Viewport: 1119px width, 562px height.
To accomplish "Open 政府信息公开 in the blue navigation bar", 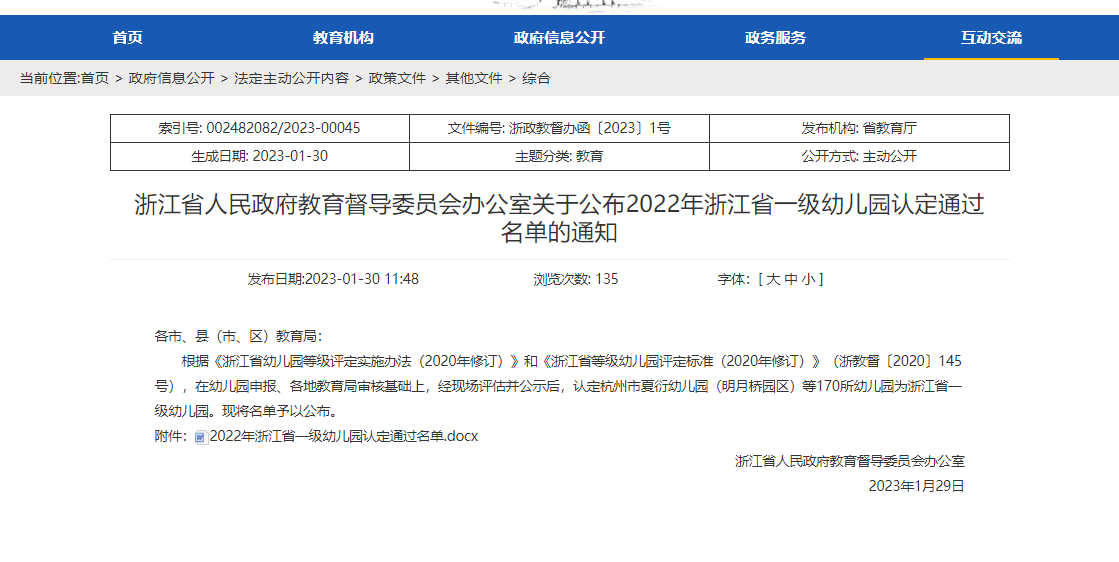I will pyautogui.click(x=559, y=38).
